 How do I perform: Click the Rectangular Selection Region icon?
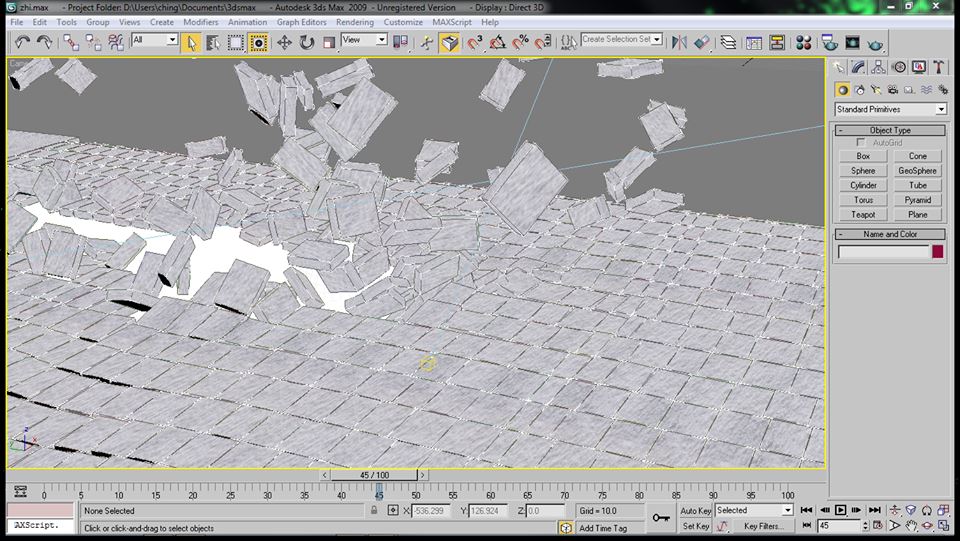coord(236,43)
